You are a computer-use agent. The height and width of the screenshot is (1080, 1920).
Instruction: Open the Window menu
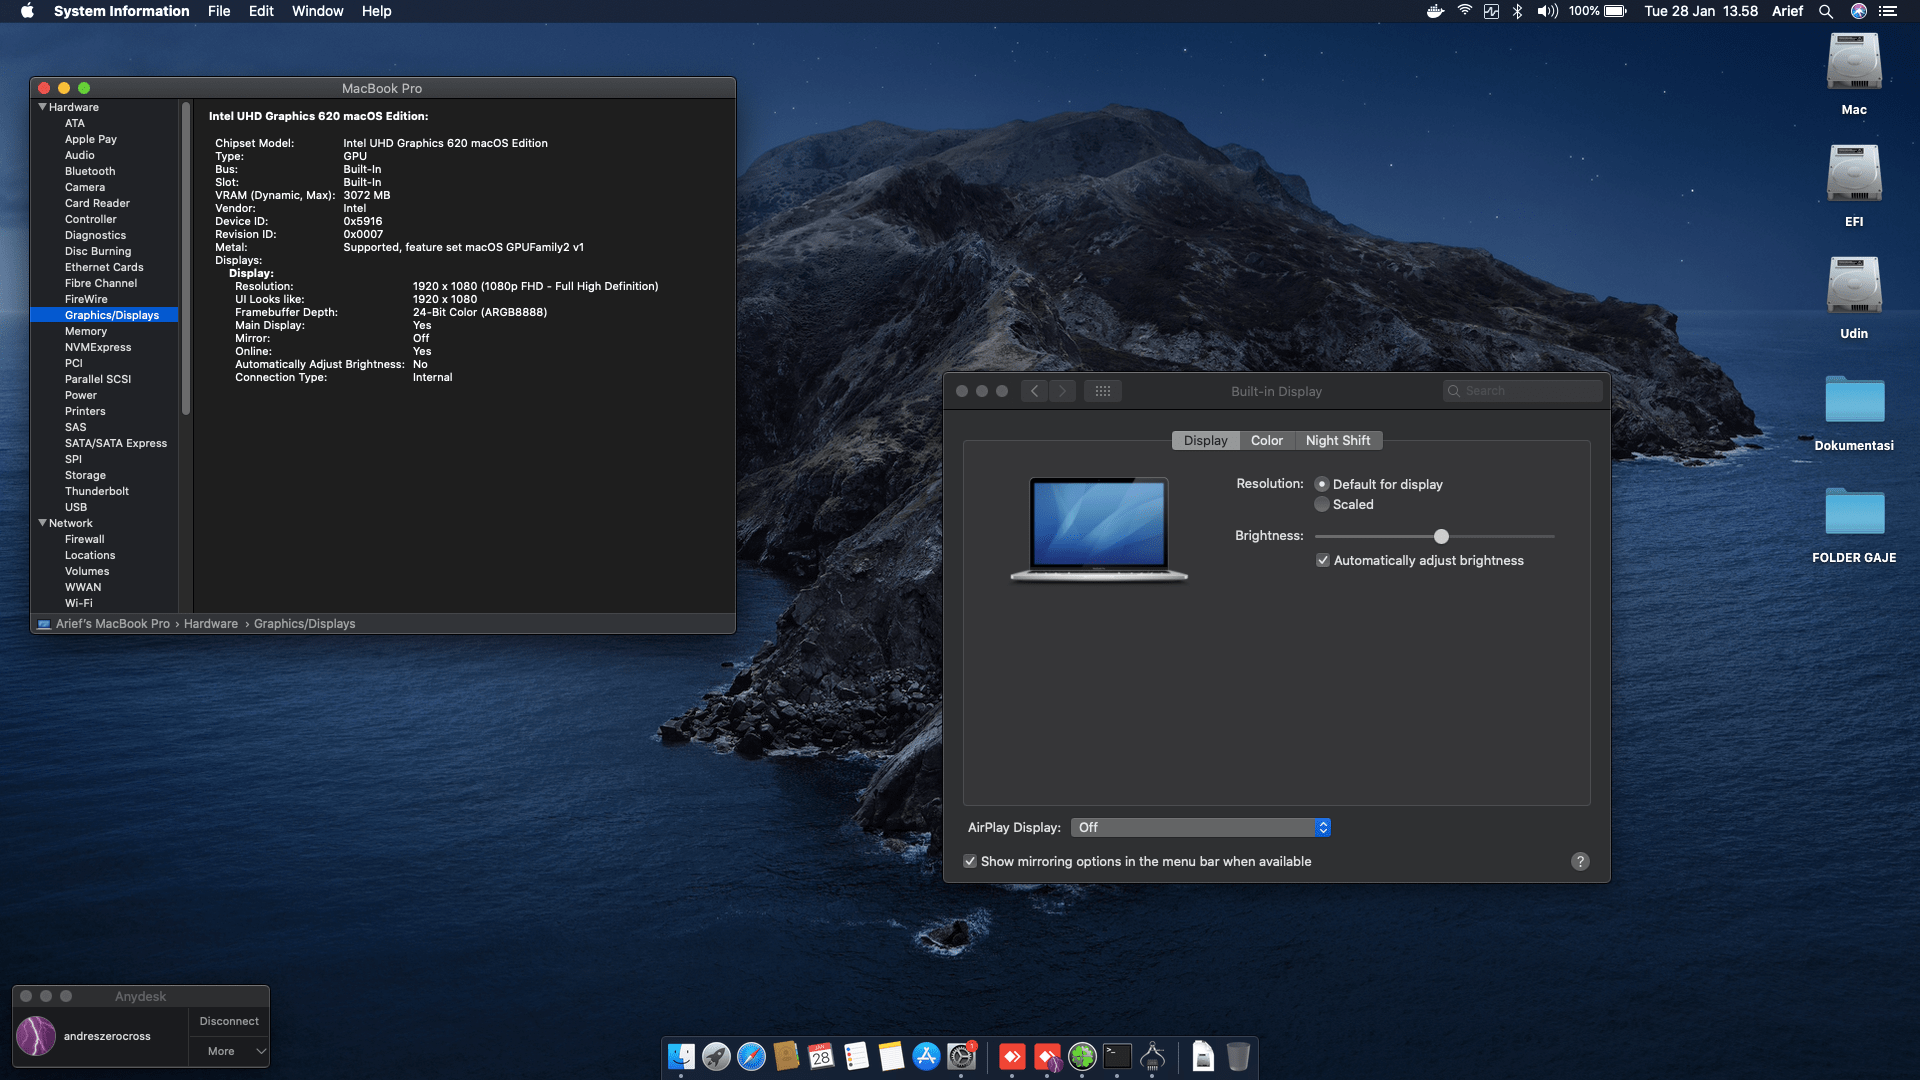click(317, 11)
